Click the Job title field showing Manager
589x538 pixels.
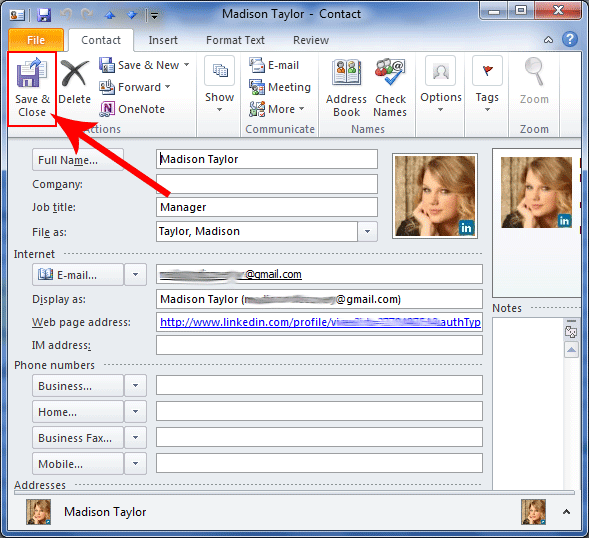tap(267, 207)
